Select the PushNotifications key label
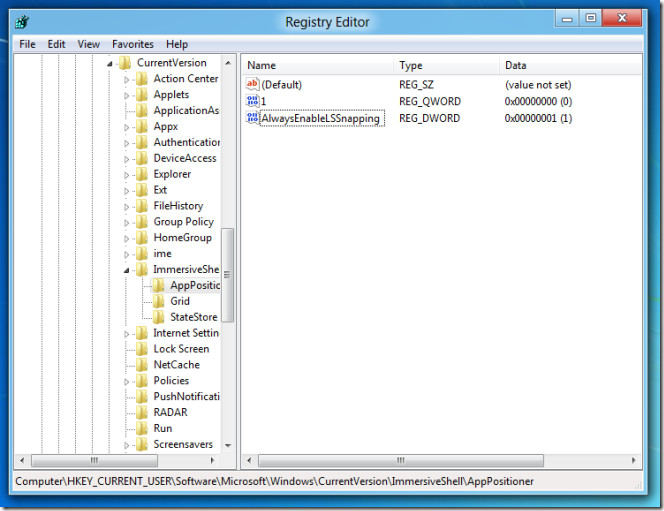The image size is (664, 511). click(x=186, y=396)
